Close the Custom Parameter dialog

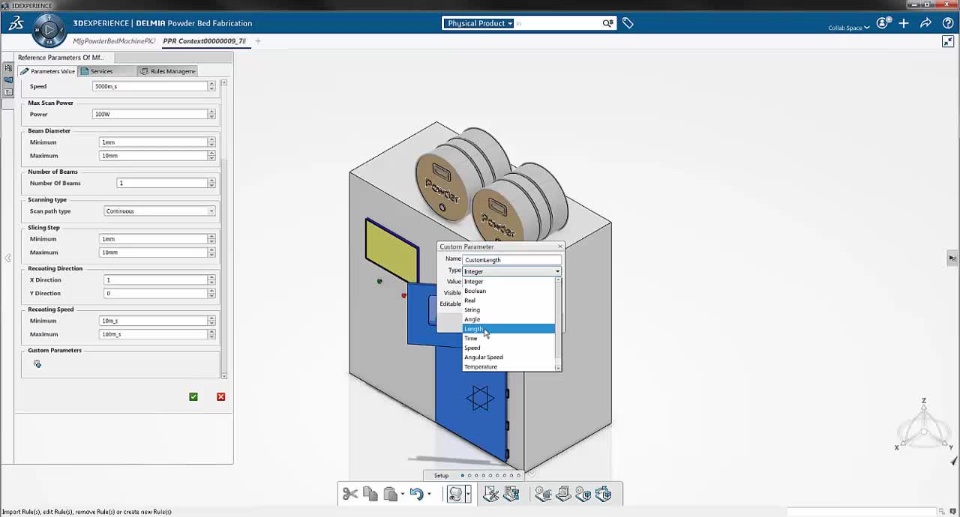tap(560, 246)
